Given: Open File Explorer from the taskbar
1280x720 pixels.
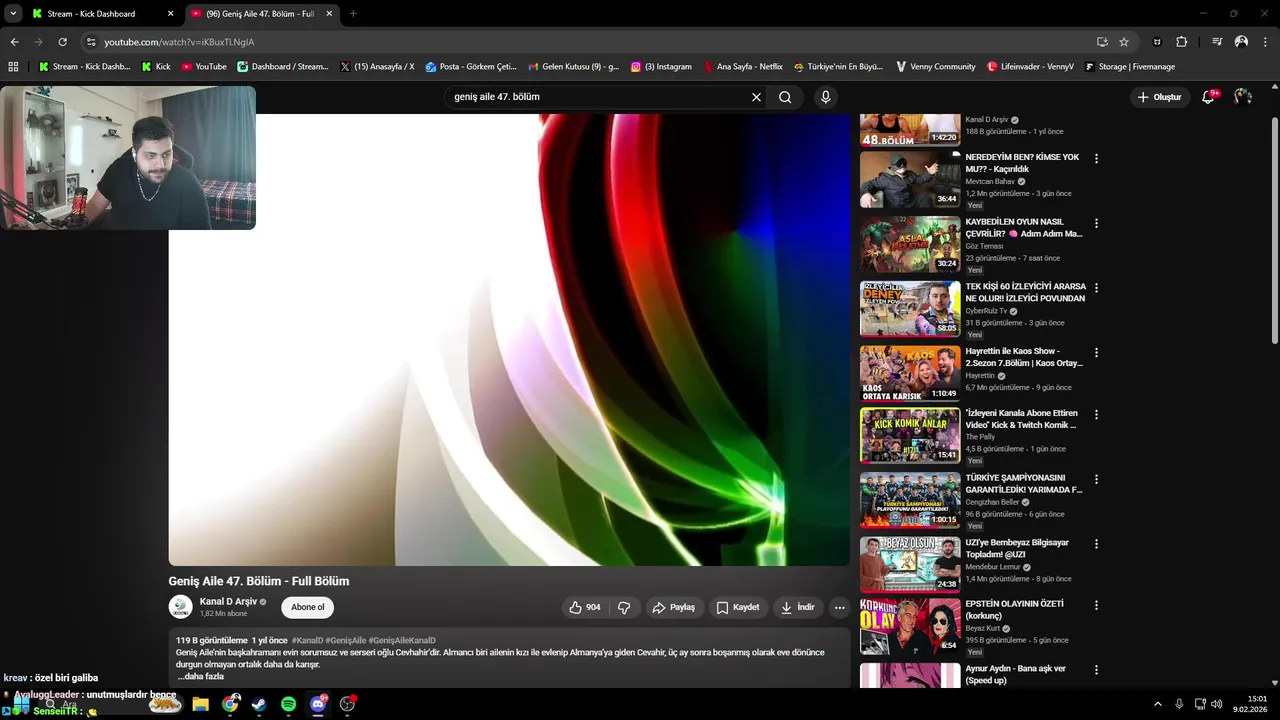Looking at the screenshot, I should click(200, 704).
